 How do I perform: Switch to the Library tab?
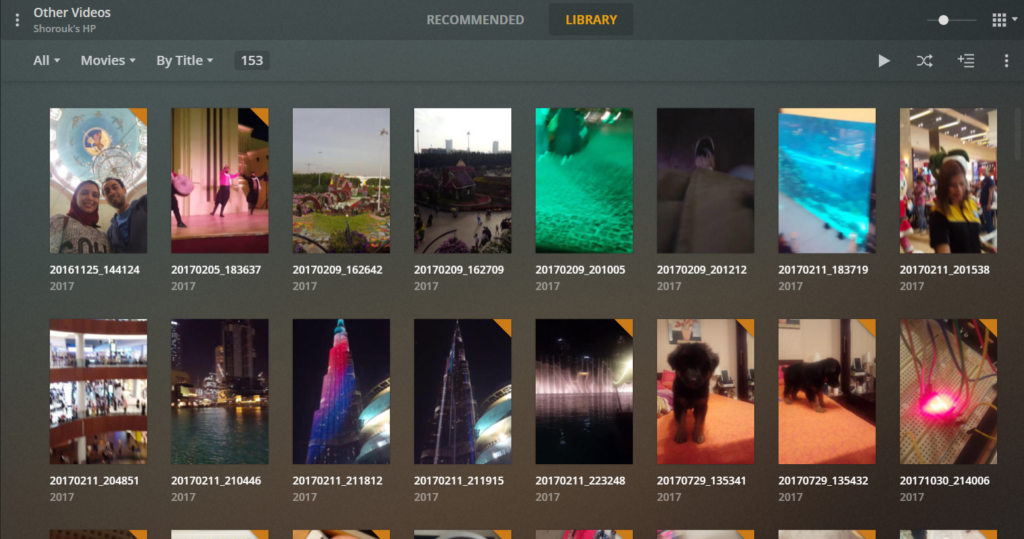[x=590, y=20]
